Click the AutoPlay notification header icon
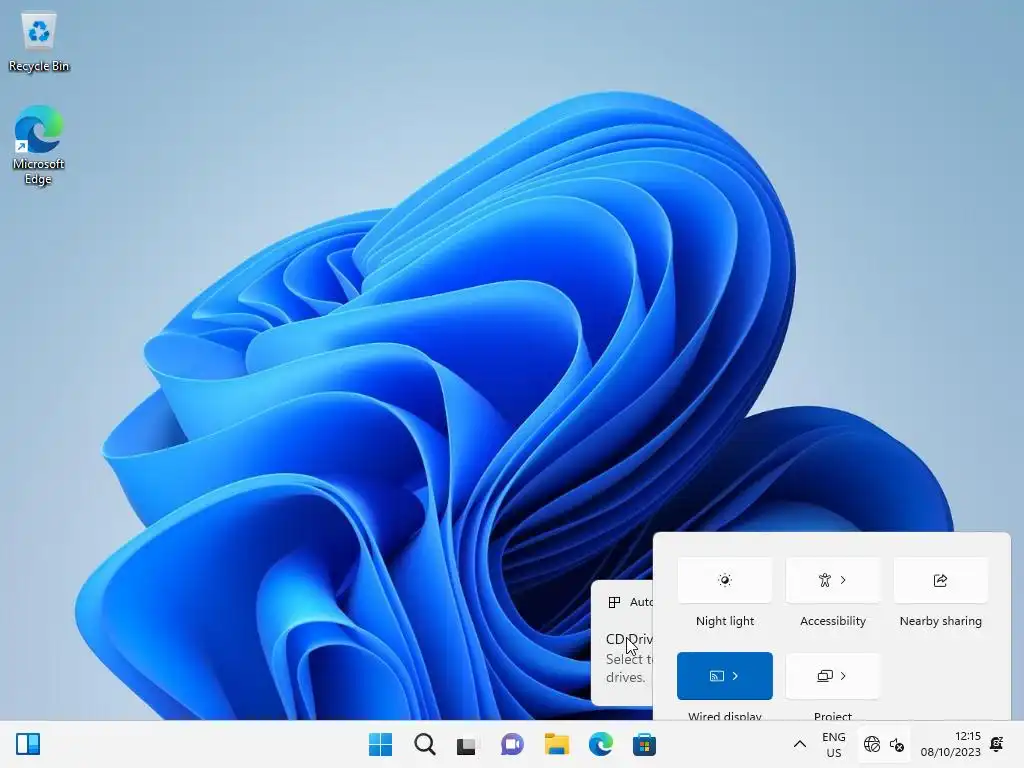This screenshot has height=768, width=1024. tap(614, 602)
